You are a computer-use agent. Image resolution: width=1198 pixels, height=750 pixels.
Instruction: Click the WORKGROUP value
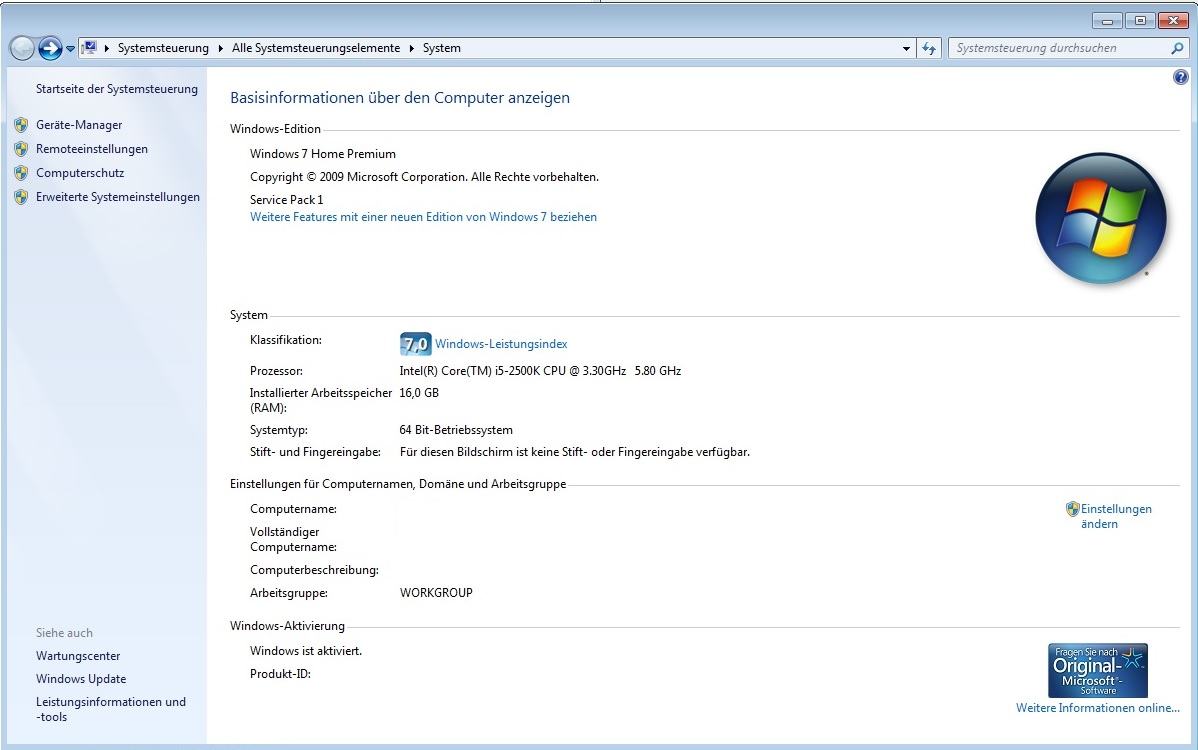436,593
